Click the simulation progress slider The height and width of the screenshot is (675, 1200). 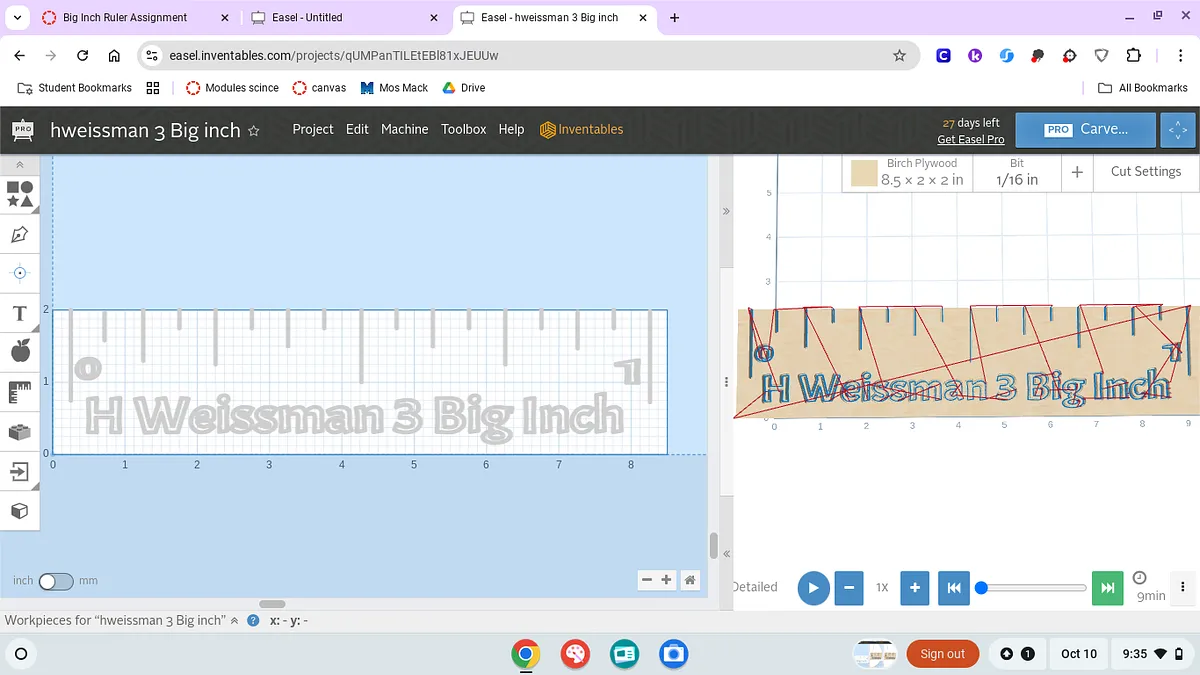point(1033,588)
